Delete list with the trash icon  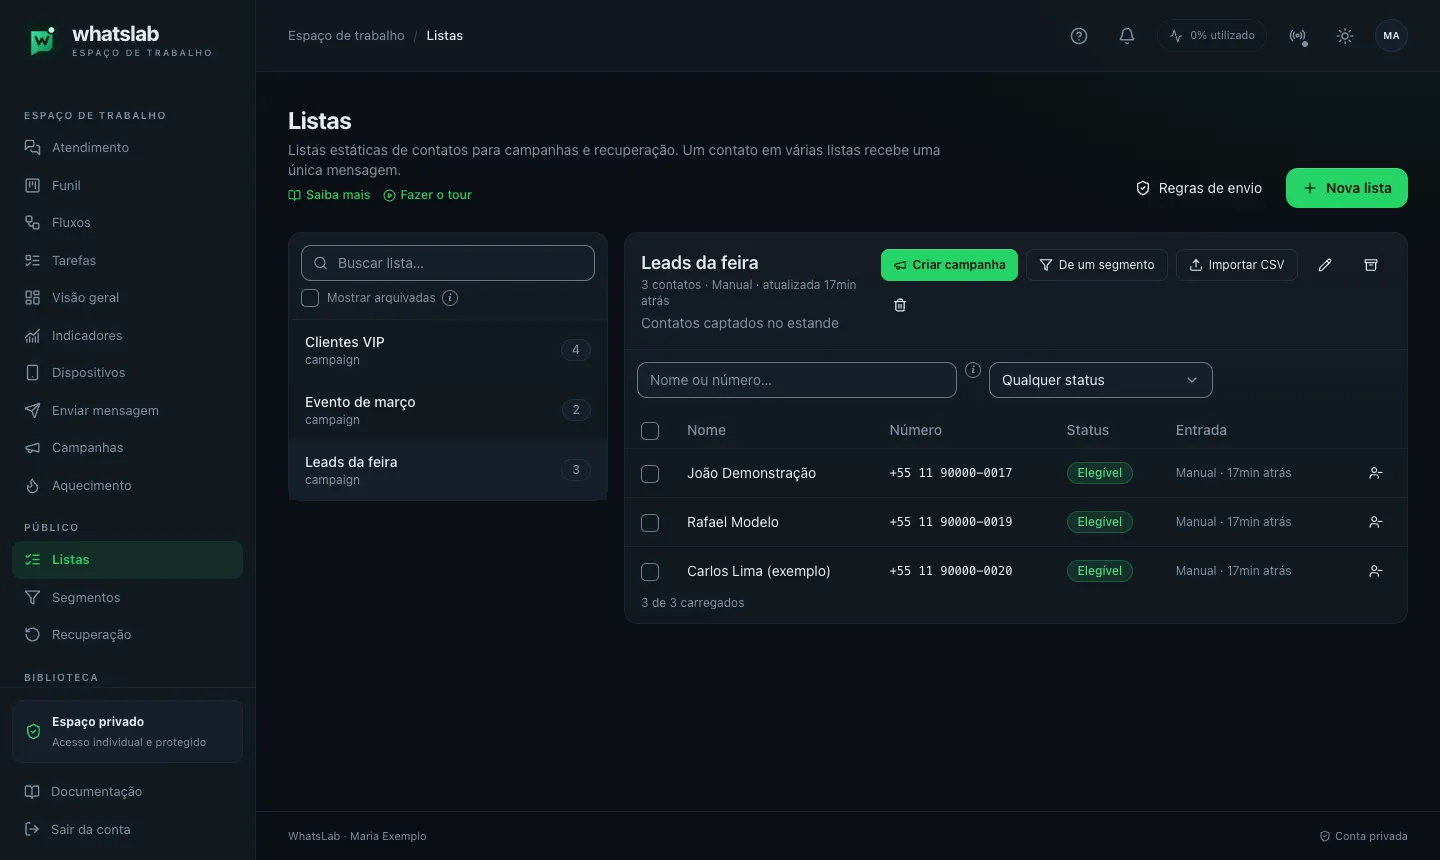(900, 305)
